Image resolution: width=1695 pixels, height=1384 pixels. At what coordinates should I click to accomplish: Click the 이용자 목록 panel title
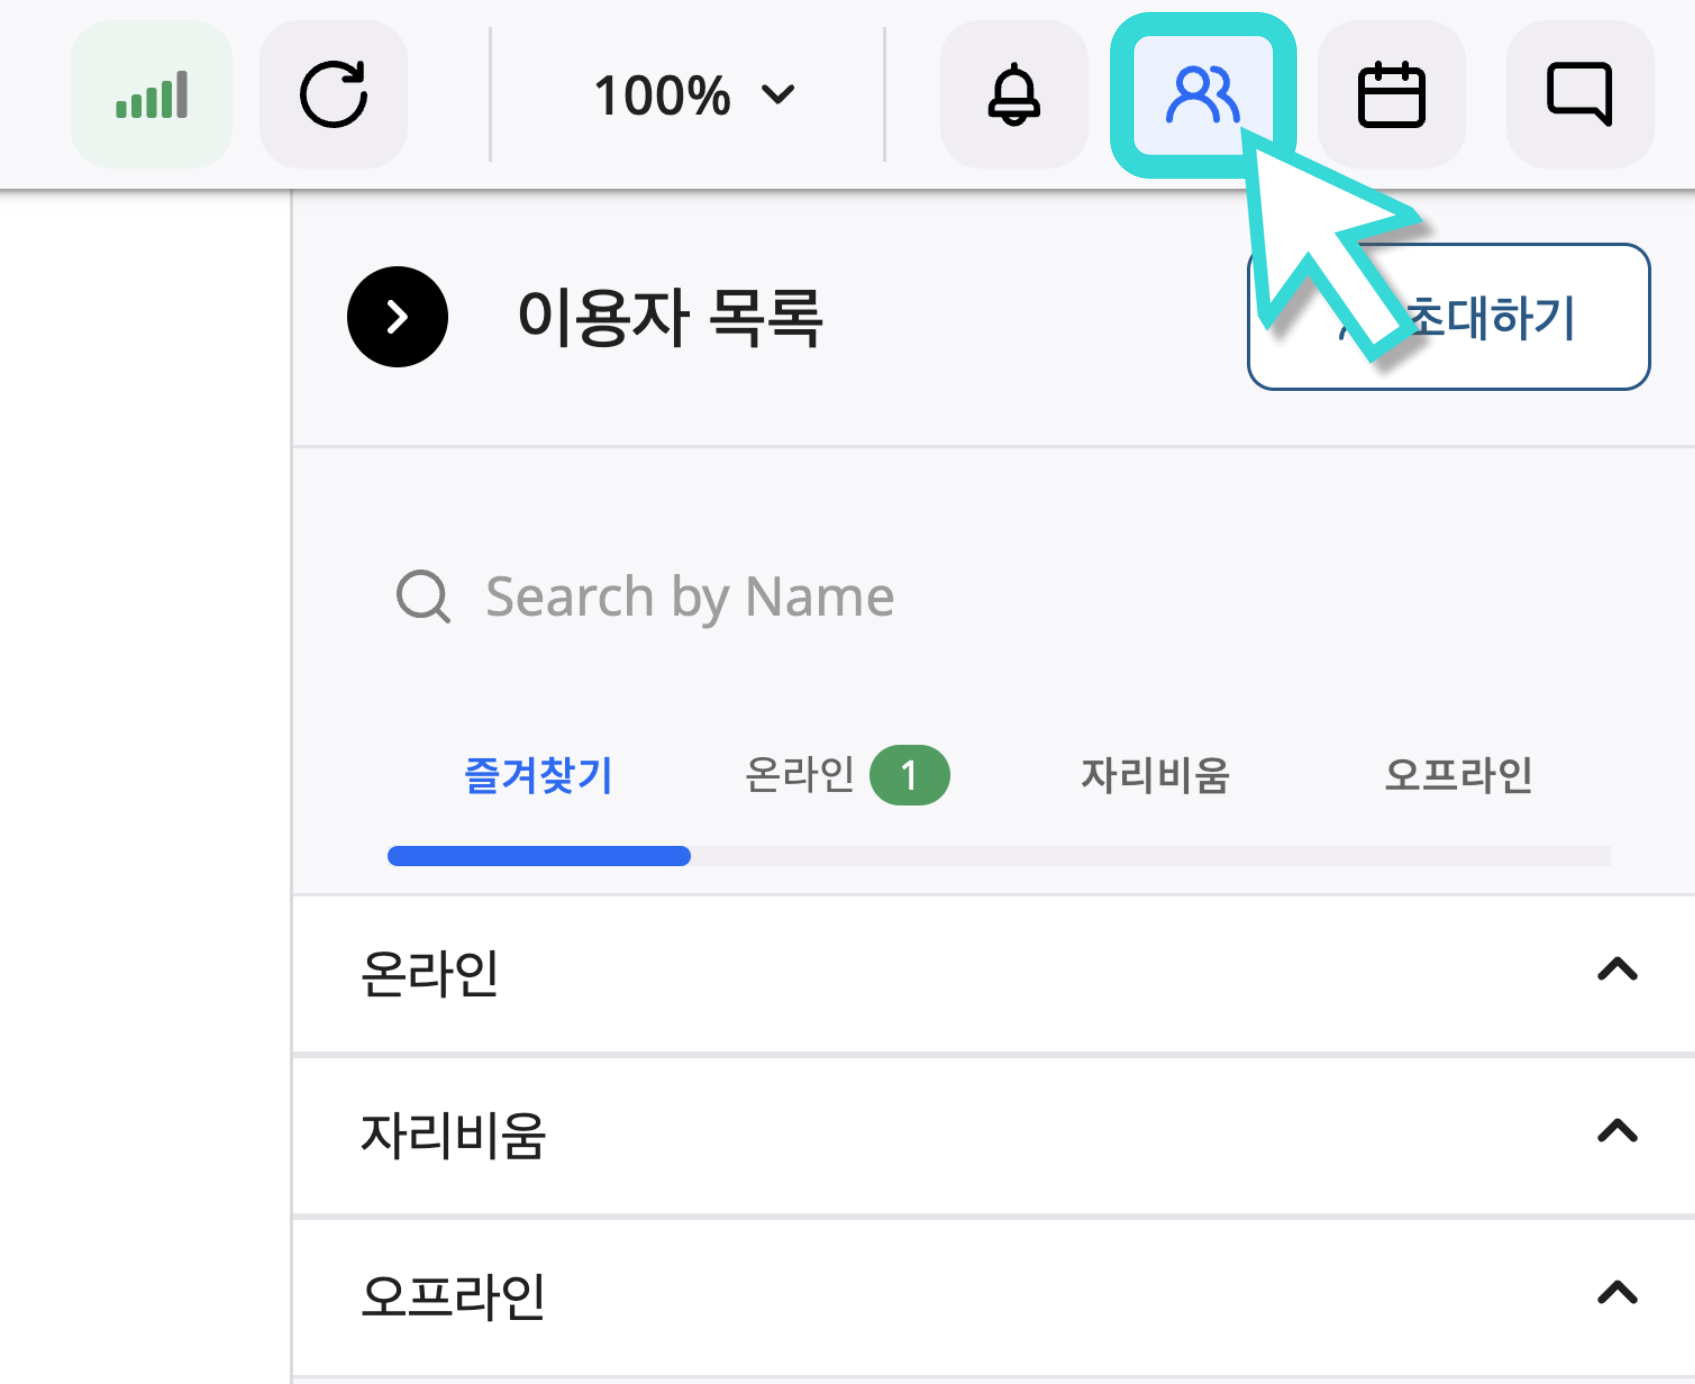click(x=669, y=317)
